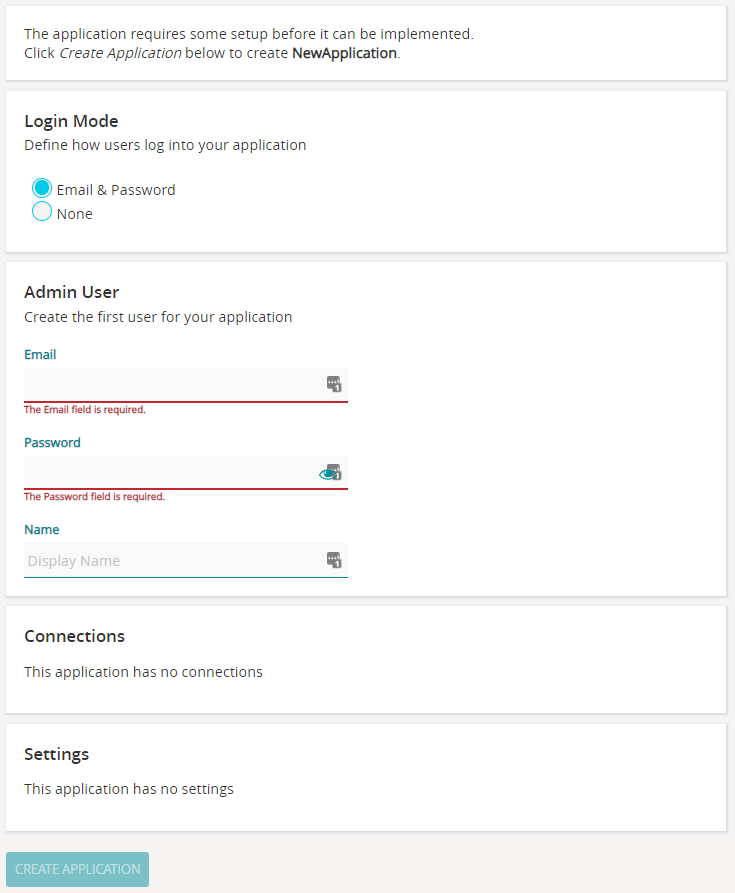Click into the Email input field
The image size is (735, 893).
coord(170,384)
